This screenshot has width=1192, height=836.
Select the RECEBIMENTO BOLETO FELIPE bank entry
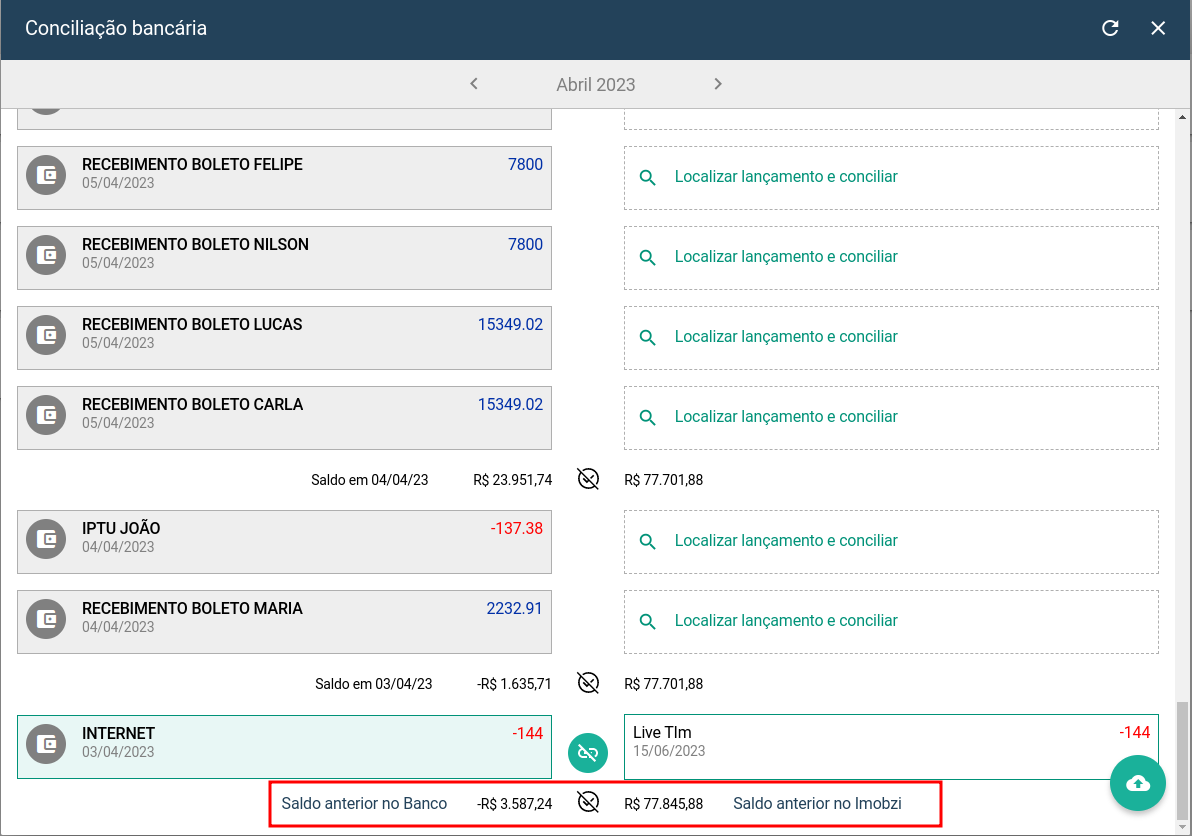(284, 178)
